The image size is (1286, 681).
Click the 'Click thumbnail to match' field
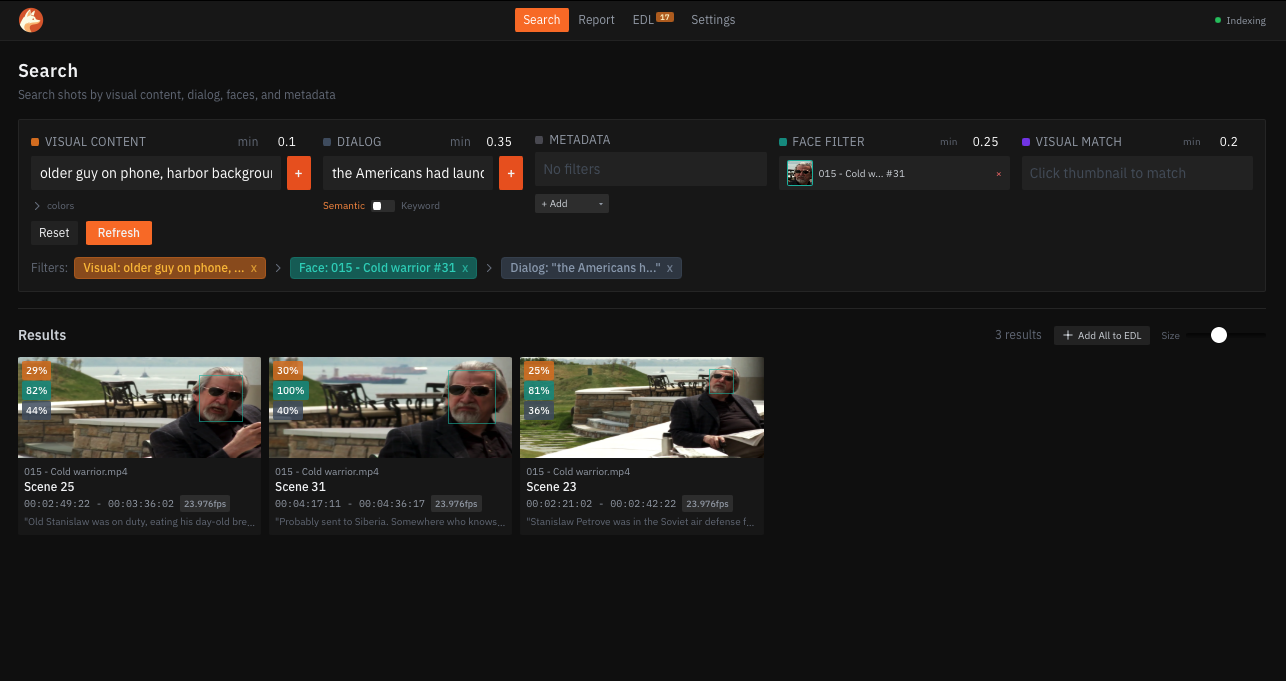pyautogui.click(x=1137, y=172)
